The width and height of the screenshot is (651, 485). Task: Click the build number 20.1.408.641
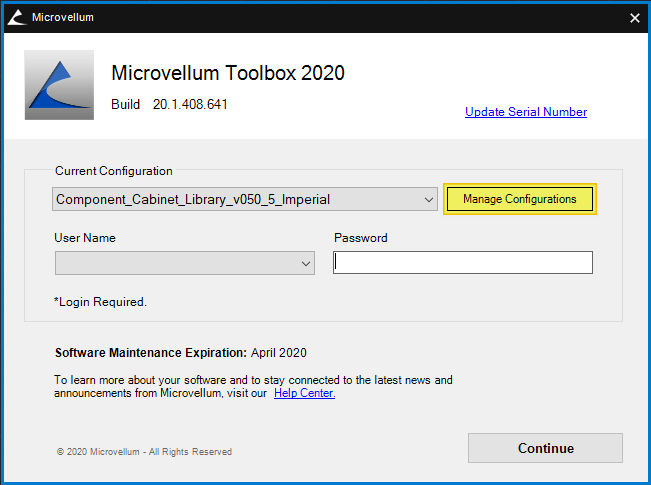(x=190, y=104)
